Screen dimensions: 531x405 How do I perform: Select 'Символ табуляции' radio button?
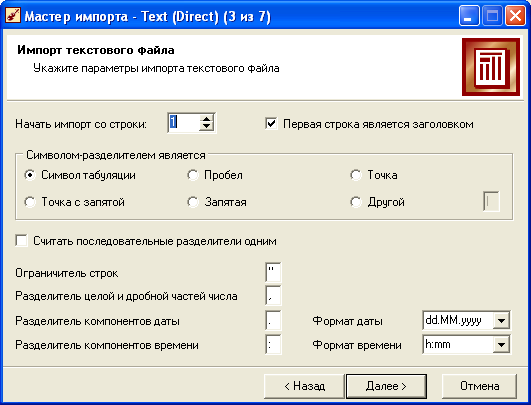30,175
